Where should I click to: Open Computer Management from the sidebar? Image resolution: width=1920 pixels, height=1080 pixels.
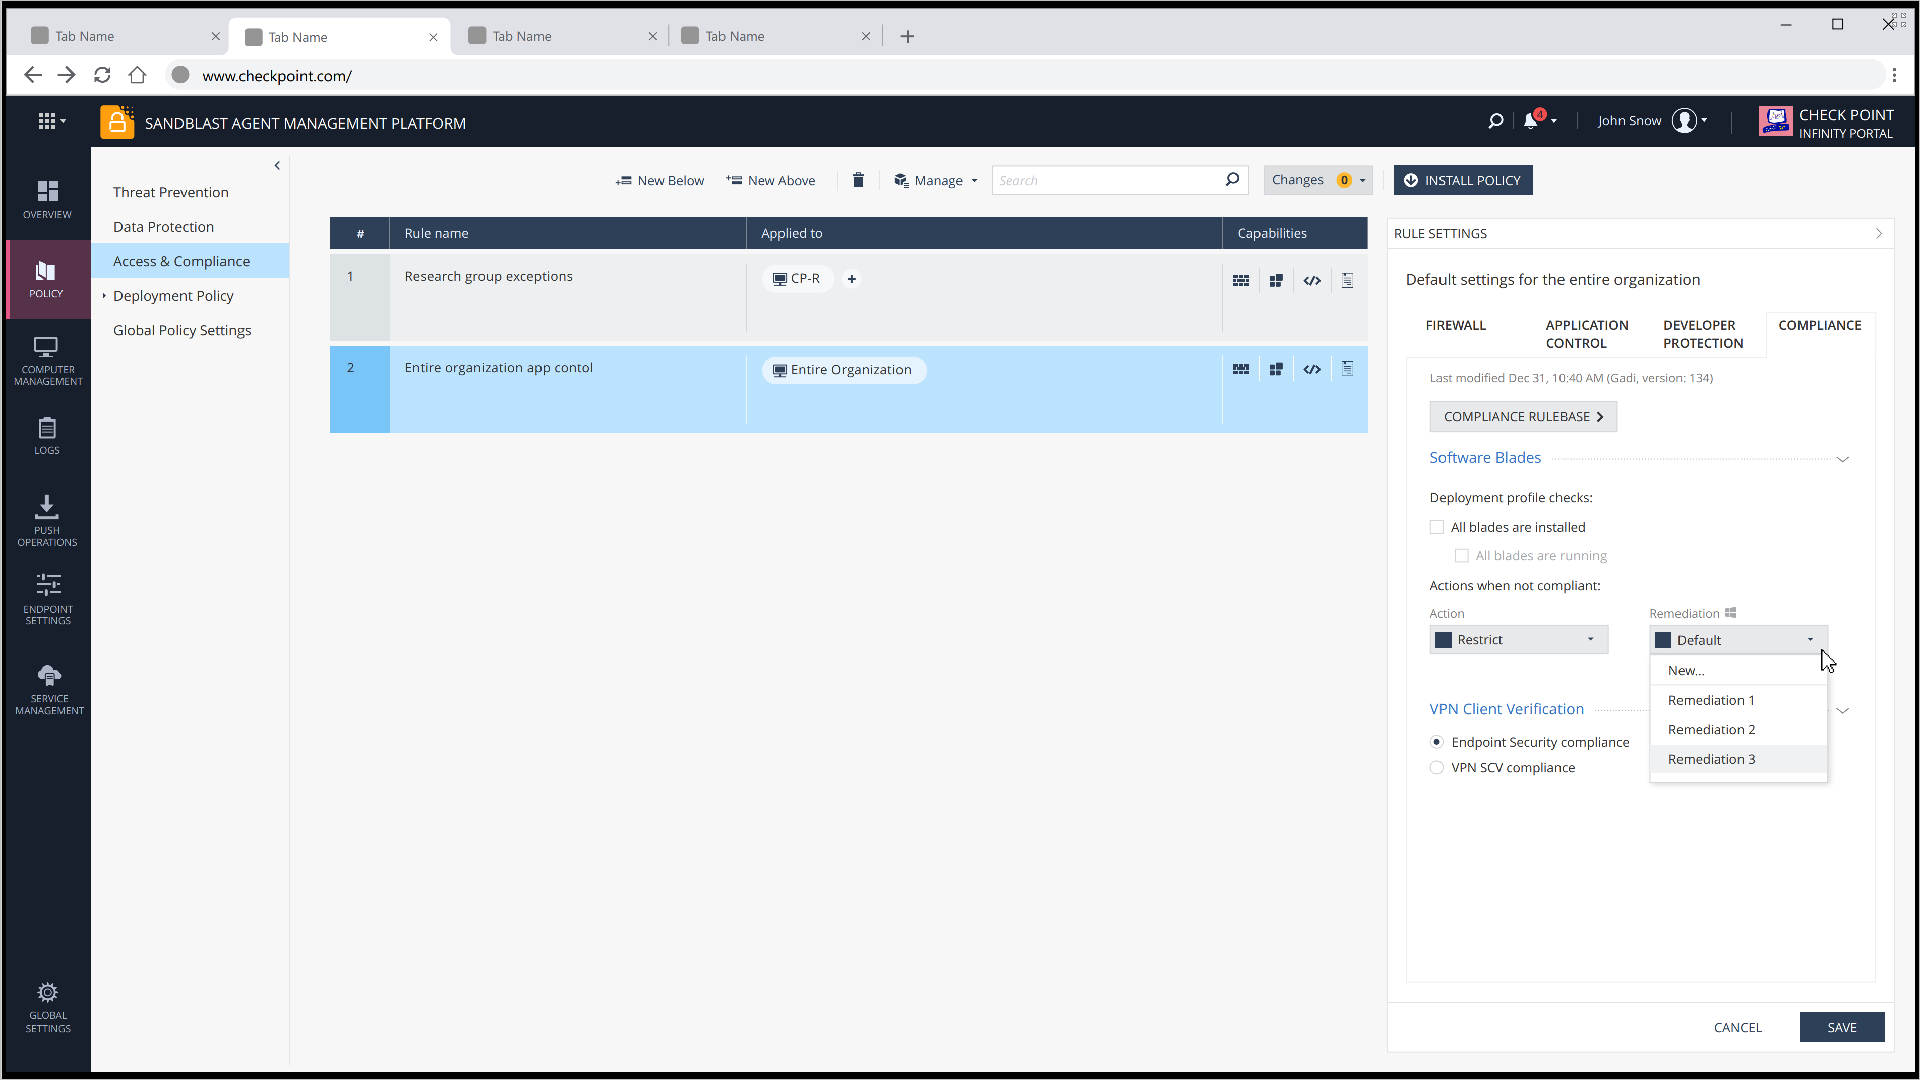(x=46, y=358)
